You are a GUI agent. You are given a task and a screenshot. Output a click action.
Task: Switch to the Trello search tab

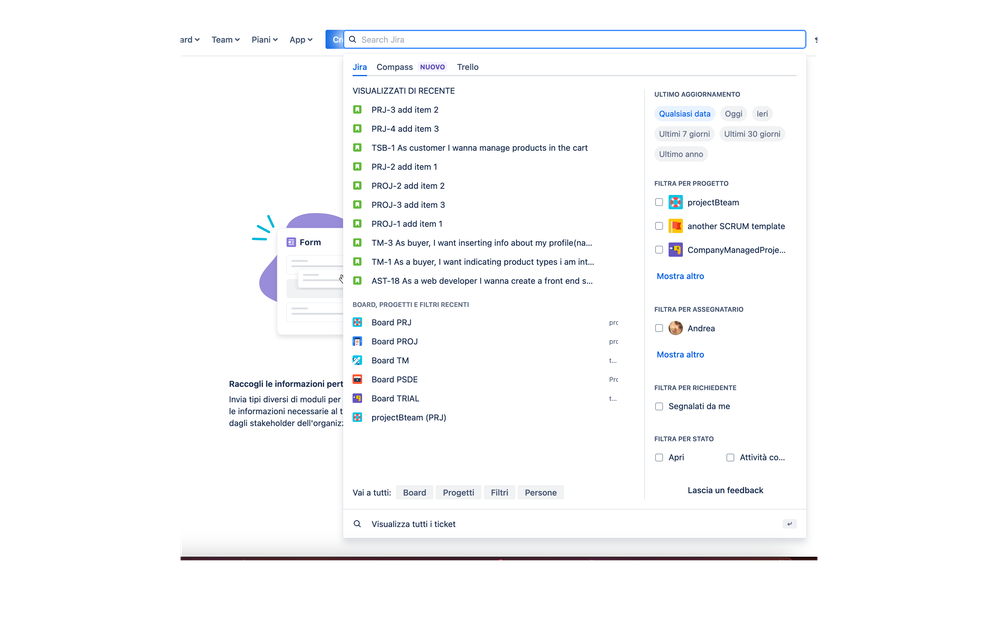468,67
